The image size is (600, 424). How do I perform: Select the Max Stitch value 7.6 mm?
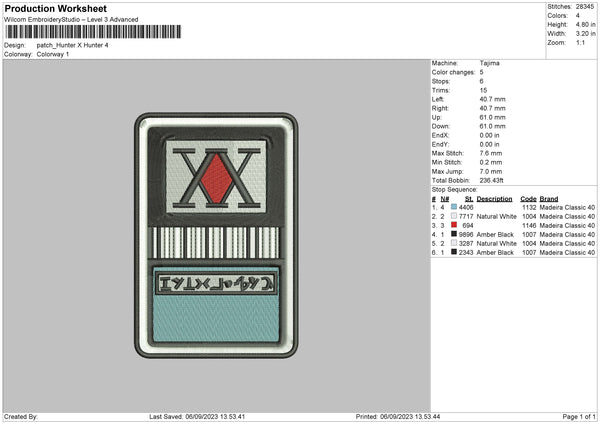click(x=491, y=153)
